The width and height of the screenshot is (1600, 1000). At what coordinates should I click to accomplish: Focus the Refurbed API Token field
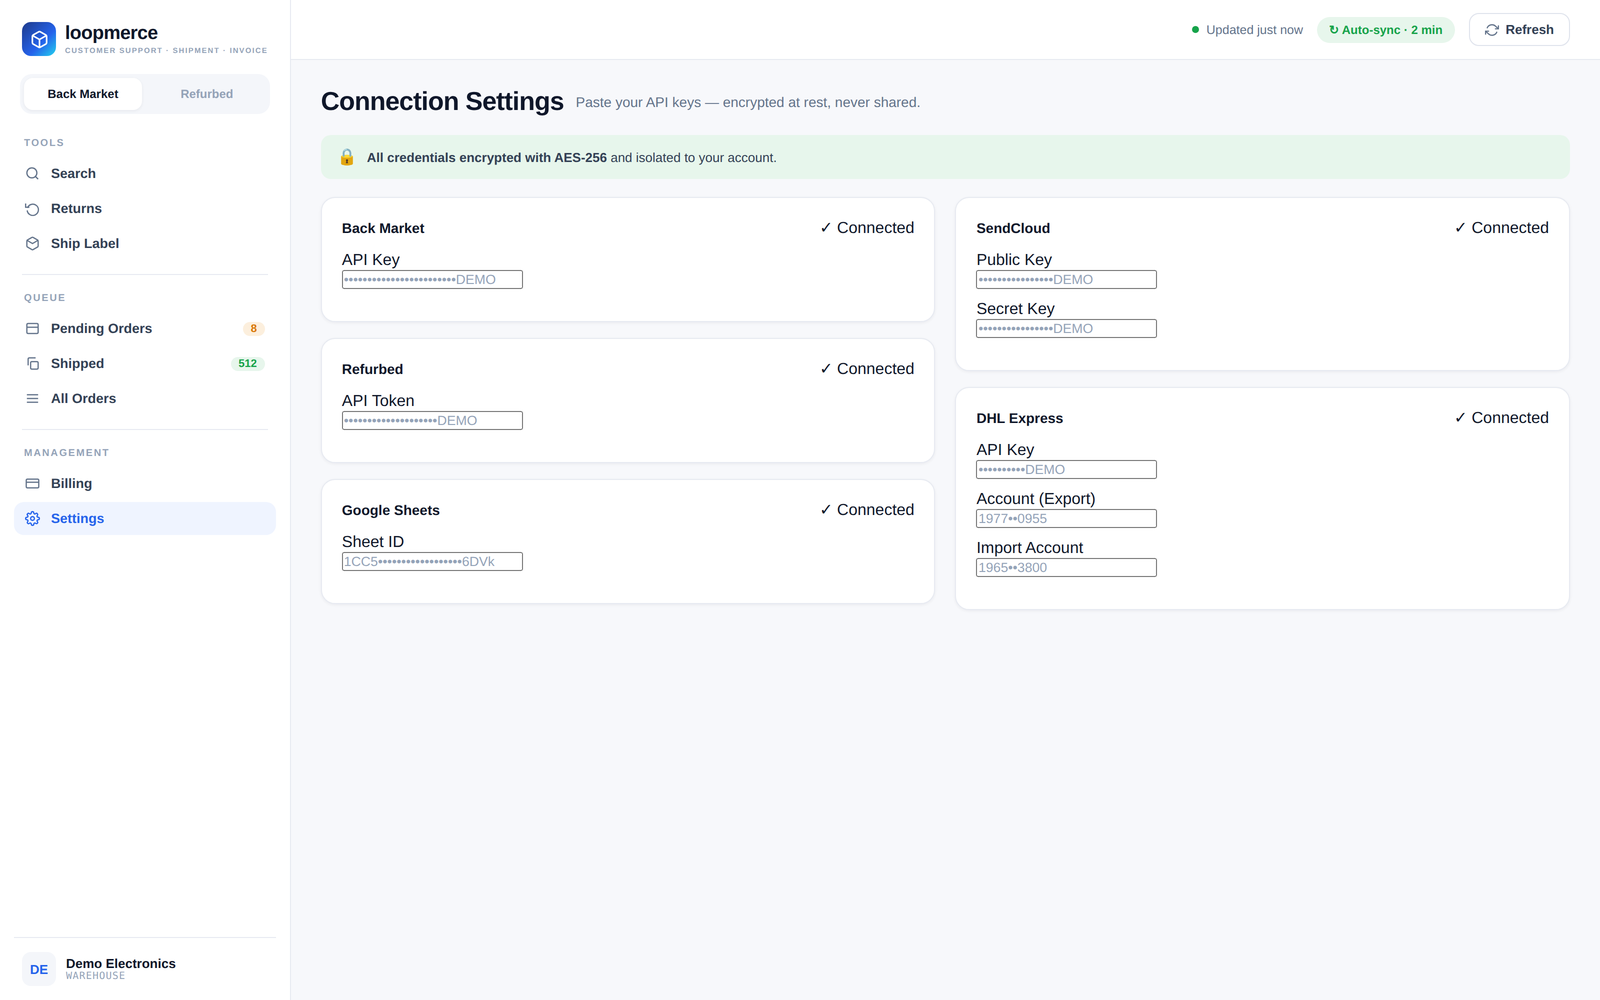click(432, 421)
